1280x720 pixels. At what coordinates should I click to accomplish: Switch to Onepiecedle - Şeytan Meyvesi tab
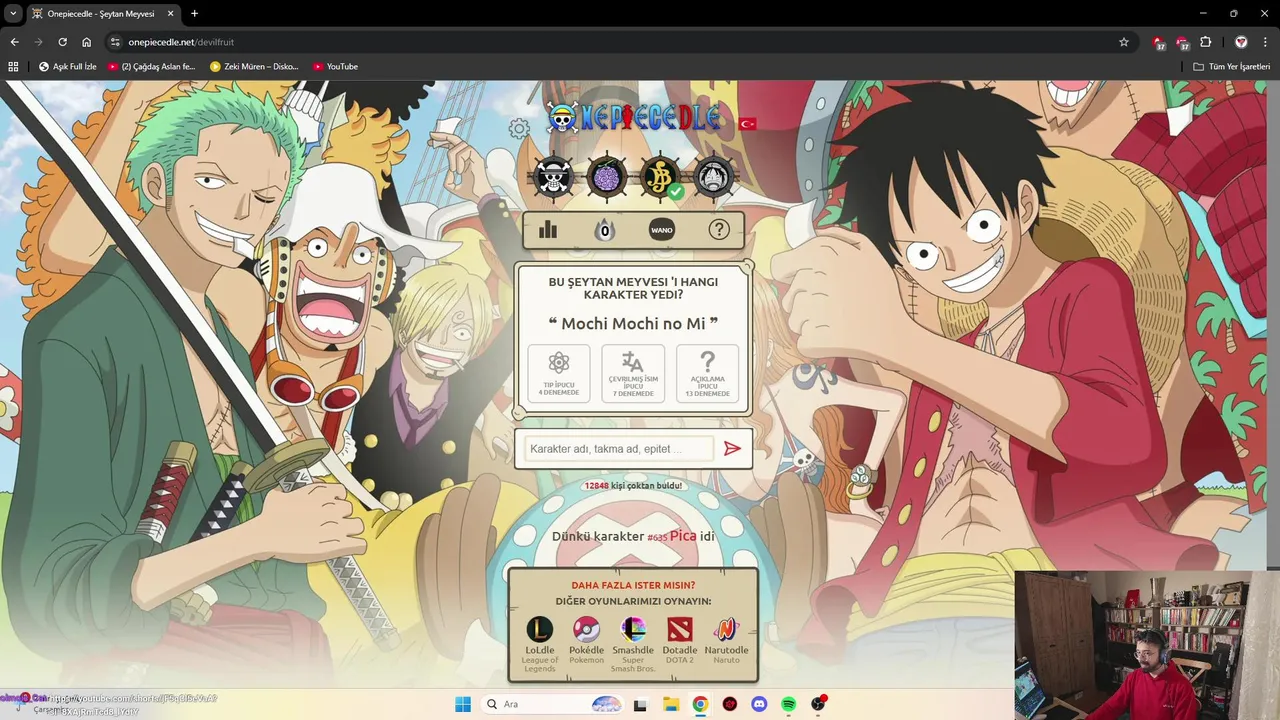point(100,14)
